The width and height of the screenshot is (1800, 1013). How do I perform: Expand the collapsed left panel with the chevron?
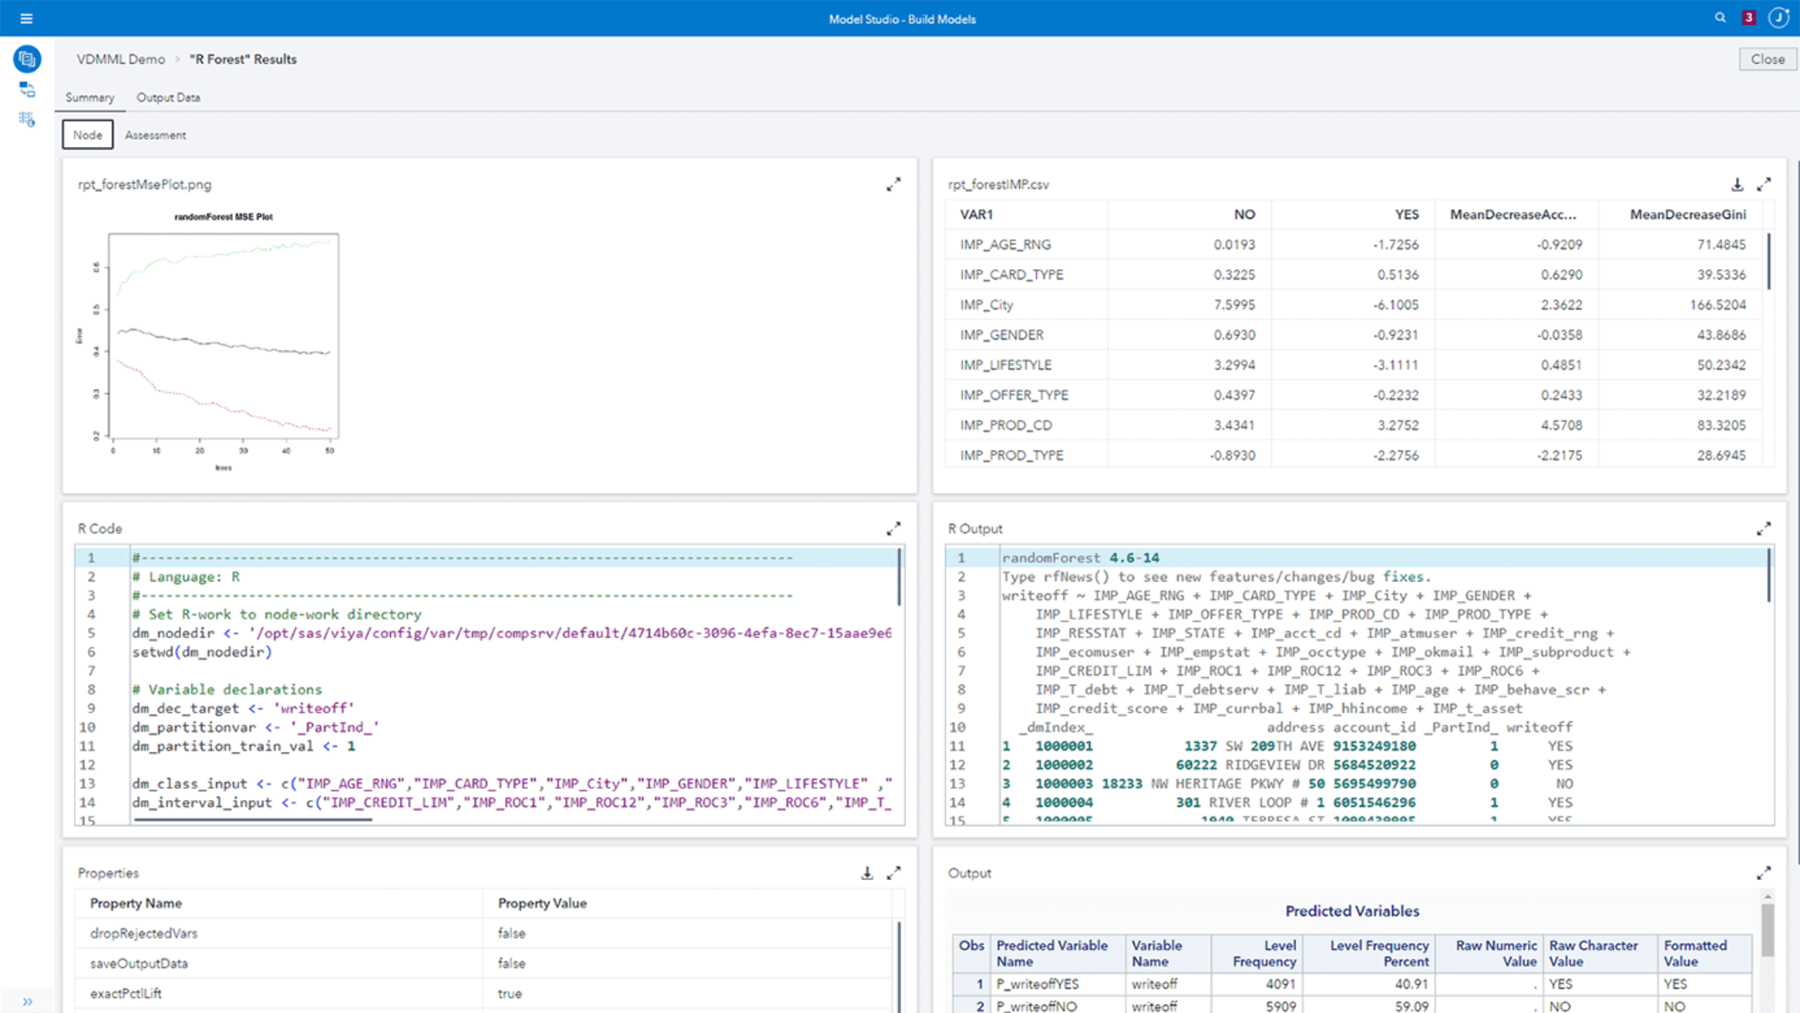[x=28, y=1001]
